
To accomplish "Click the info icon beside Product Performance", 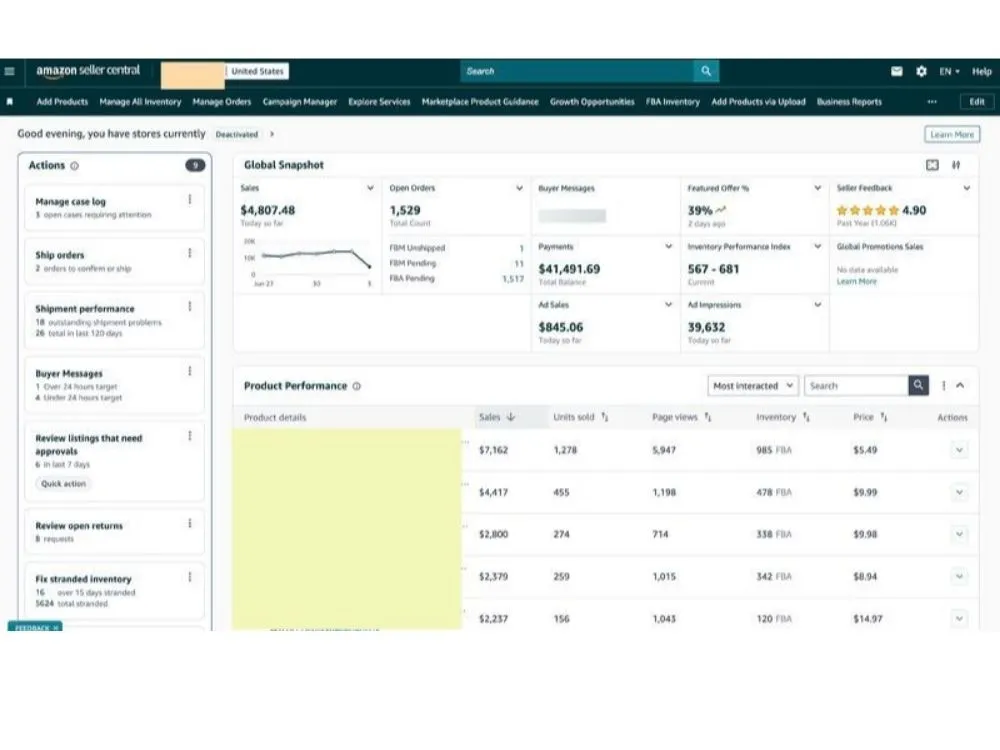I will [357, 386].
